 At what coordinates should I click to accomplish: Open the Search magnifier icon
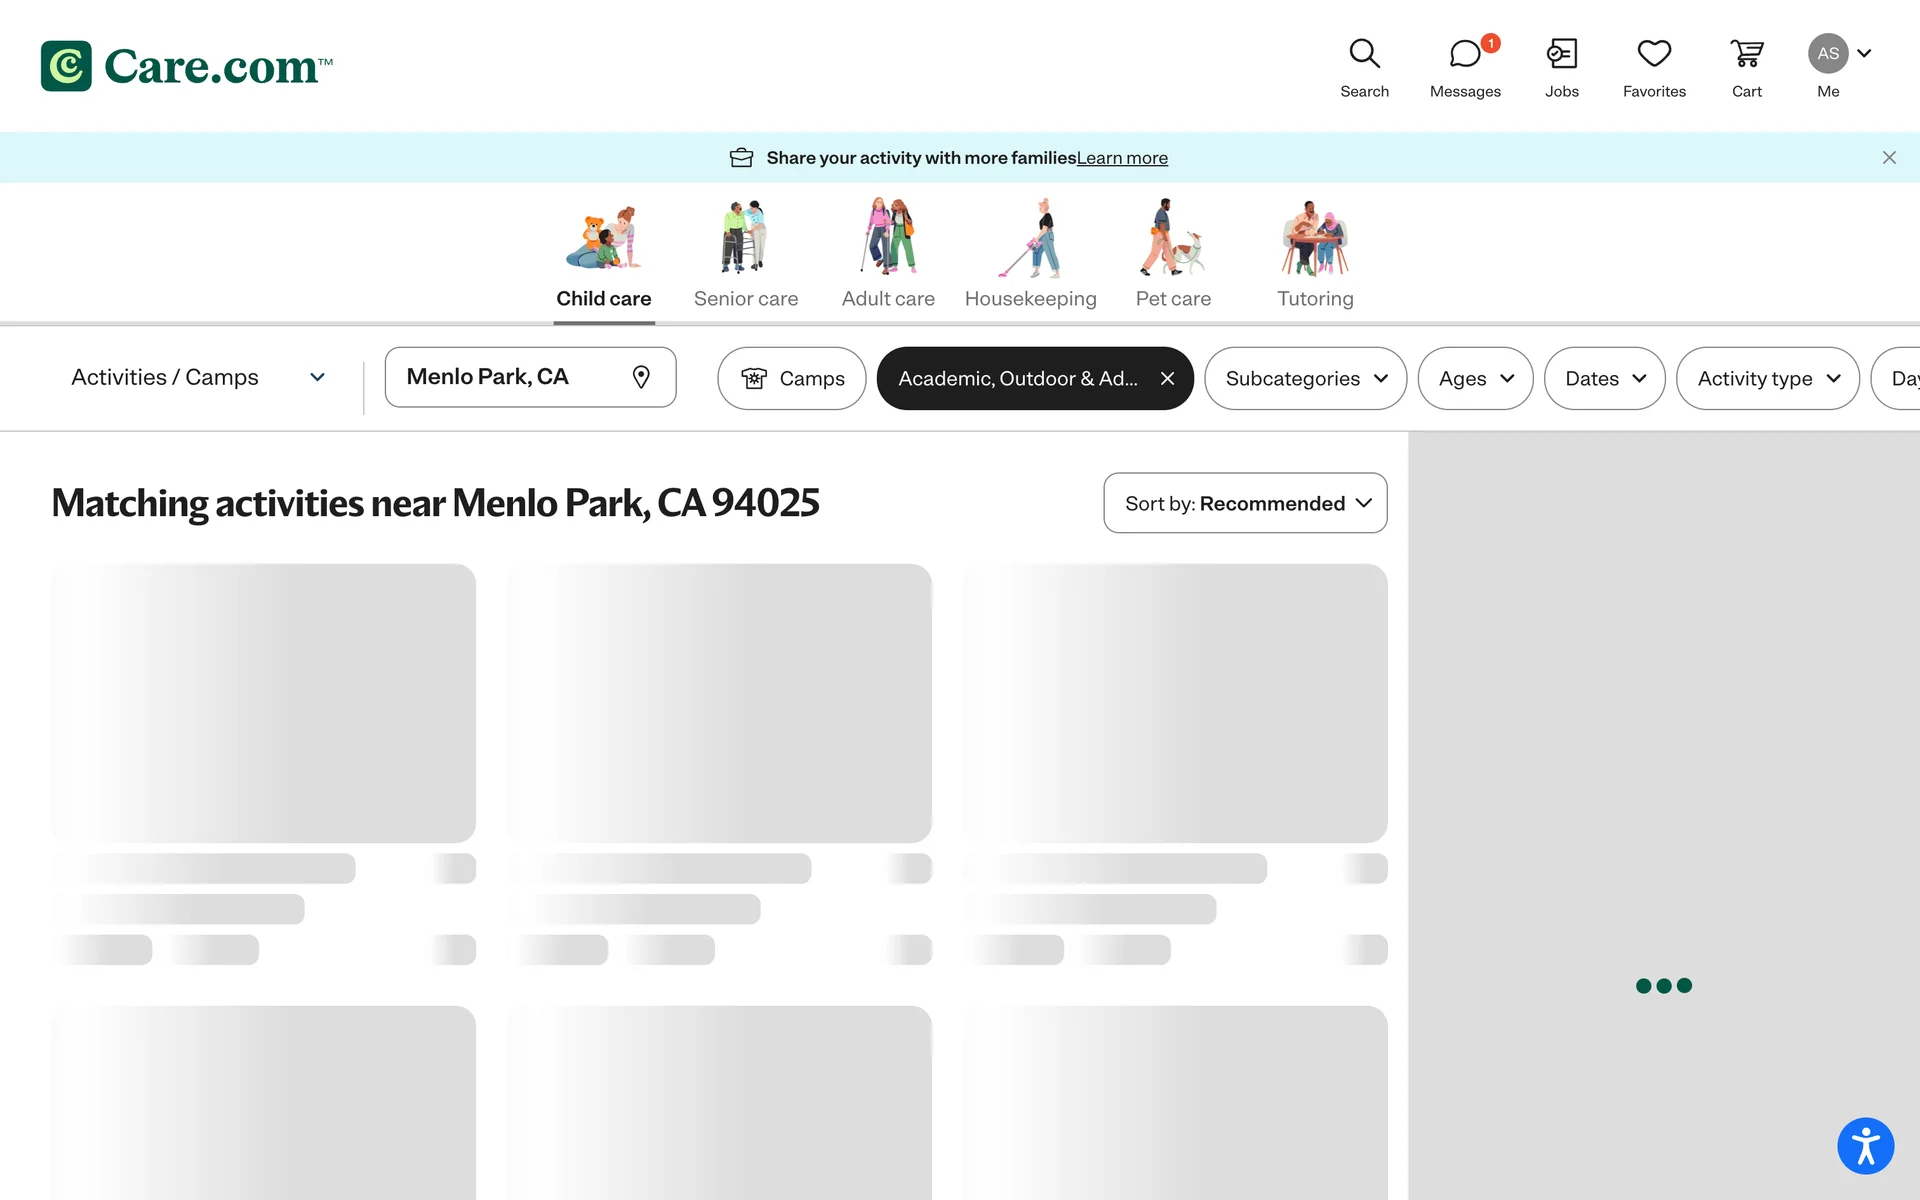point(1364,54)
